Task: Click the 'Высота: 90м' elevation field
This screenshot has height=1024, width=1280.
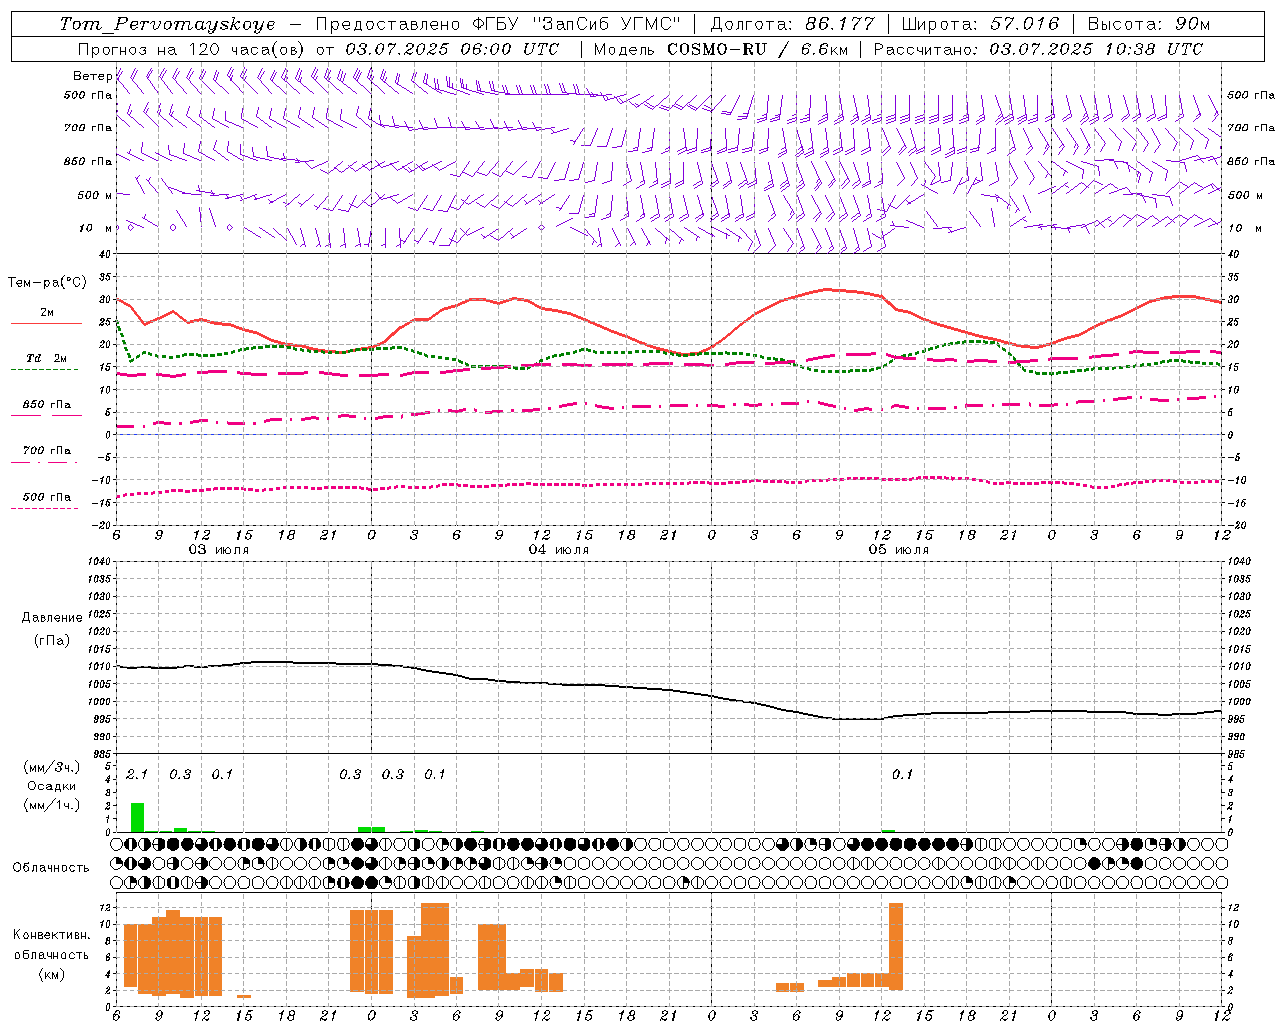Action: coord(1148,24)
